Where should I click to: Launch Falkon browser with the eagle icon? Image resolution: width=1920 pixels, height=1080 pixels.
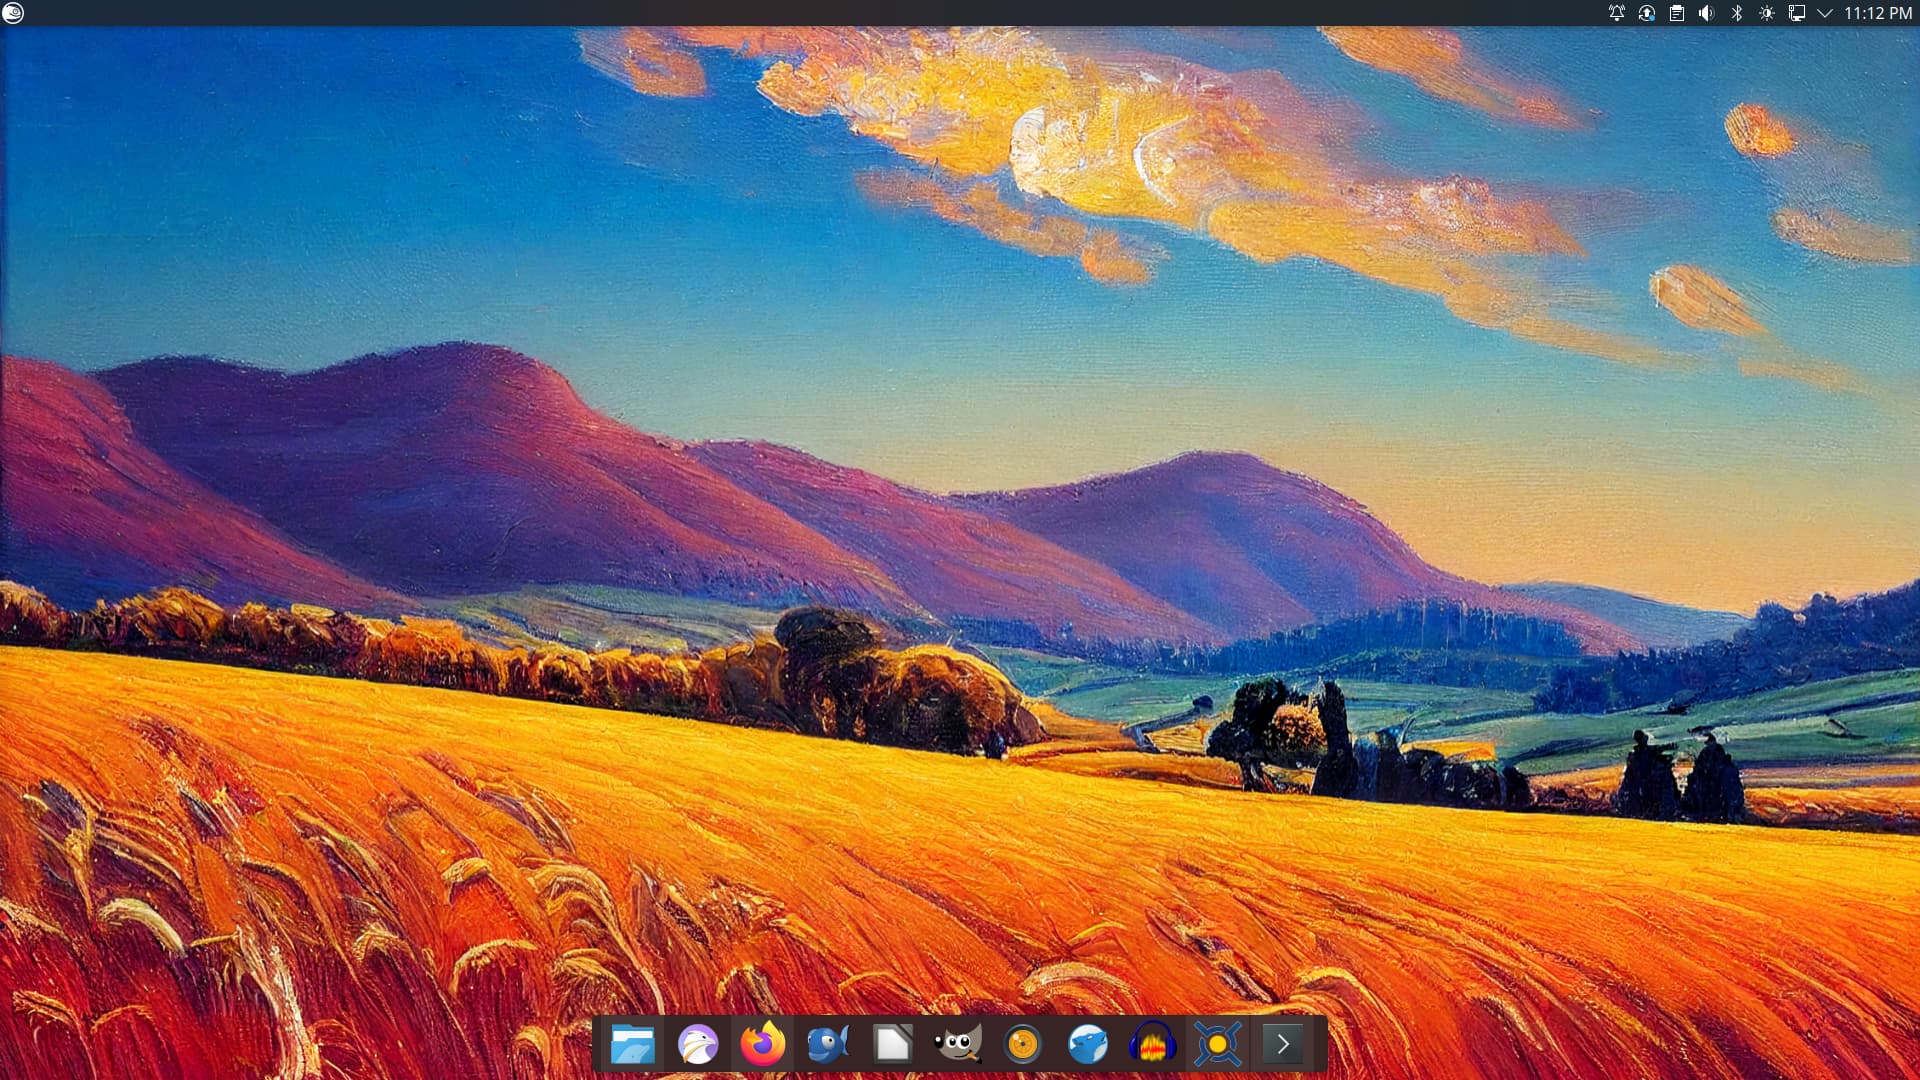coord(697,1045)
